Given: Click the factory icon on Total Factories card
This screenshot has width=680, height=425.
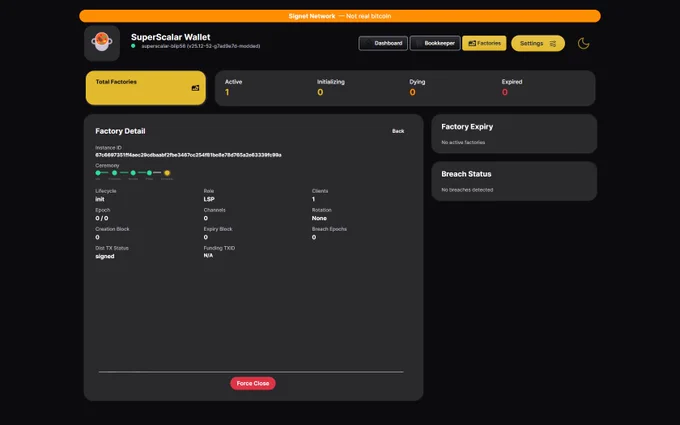Looking at the screenshot, I should [195, 88].
